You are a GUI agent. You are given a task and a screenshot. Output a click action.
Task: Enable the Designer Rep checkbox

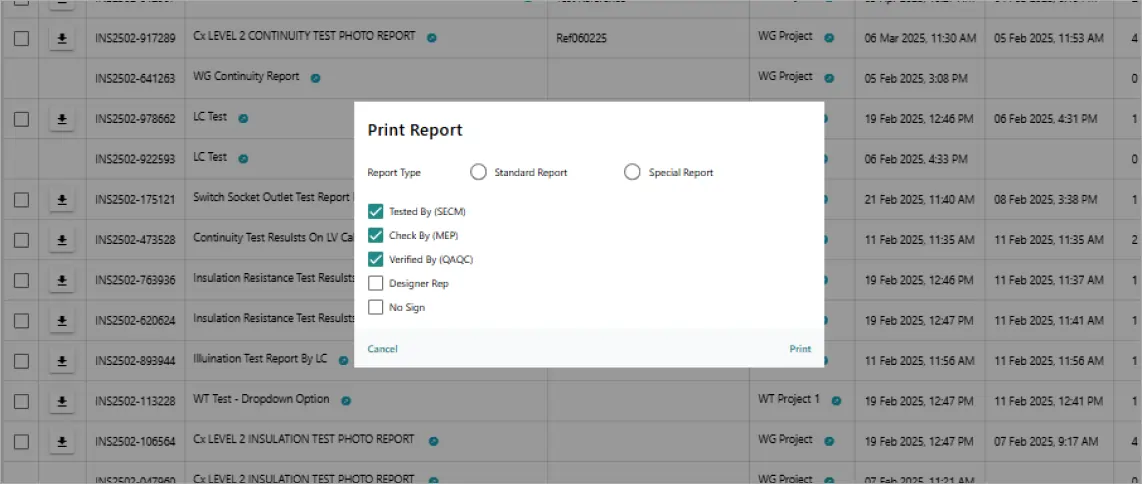(x=376, y=284)
